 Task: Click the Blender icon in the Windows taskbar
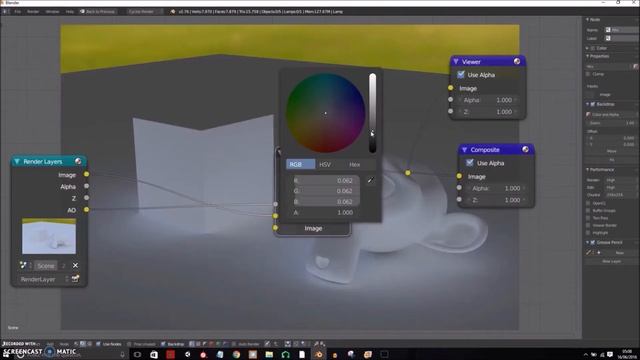(x=319, y=354)
